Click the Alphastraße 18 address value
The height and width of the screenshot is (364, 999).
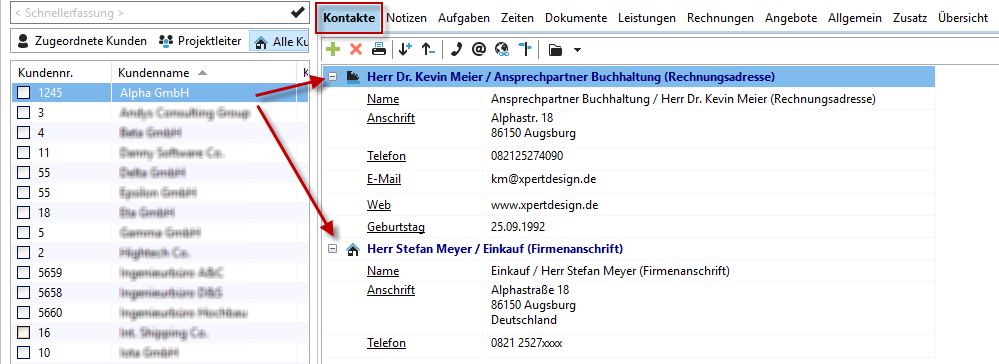tap(529, 290)
